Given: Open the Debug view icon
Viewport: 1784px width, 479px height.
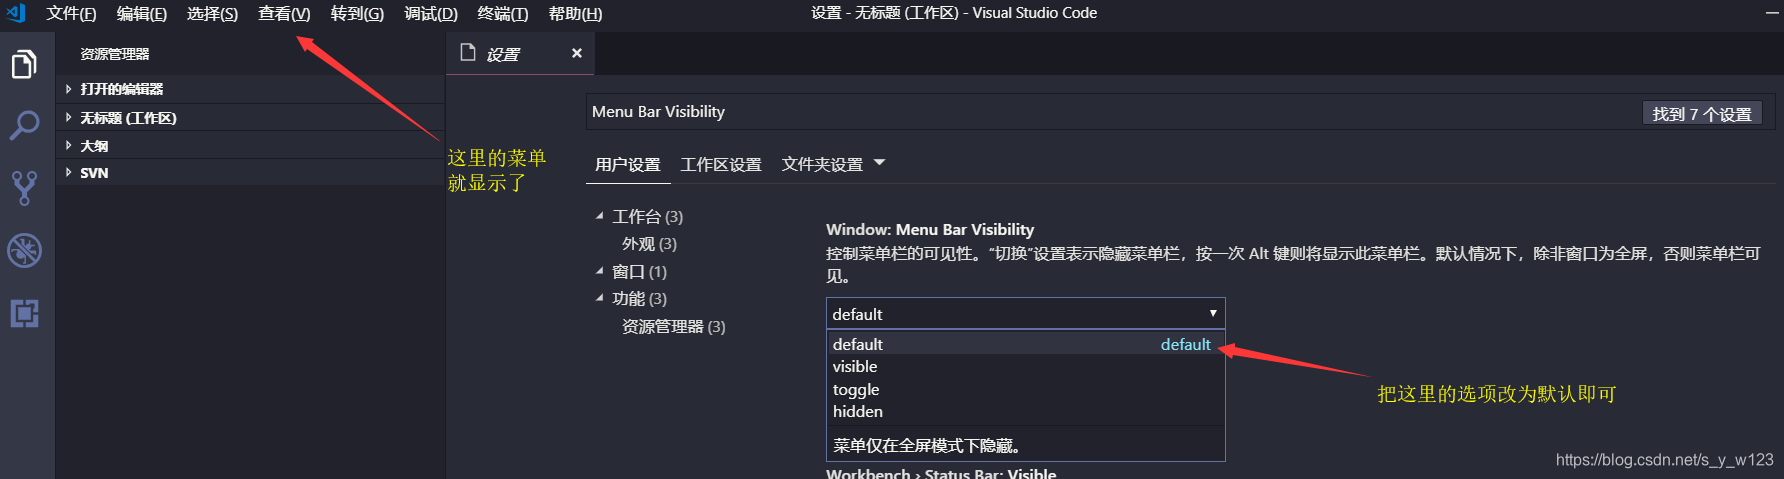Looking at the screenshot, I should [x=24, y=250].
